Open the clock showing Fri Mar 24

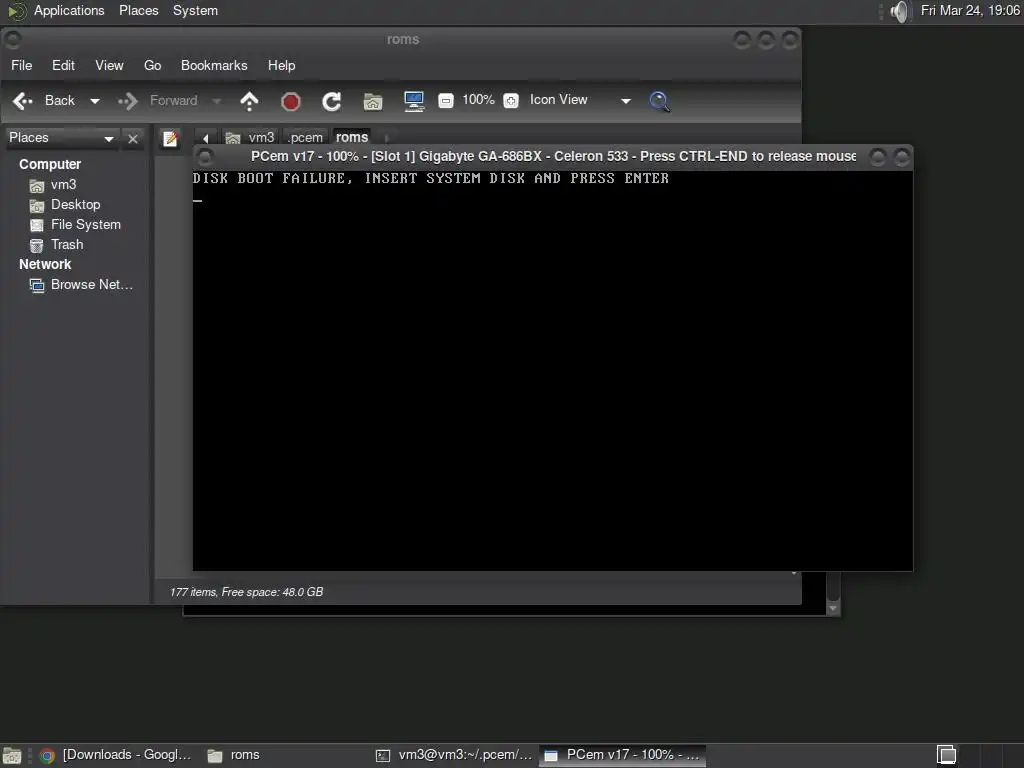tap(970, 10)
